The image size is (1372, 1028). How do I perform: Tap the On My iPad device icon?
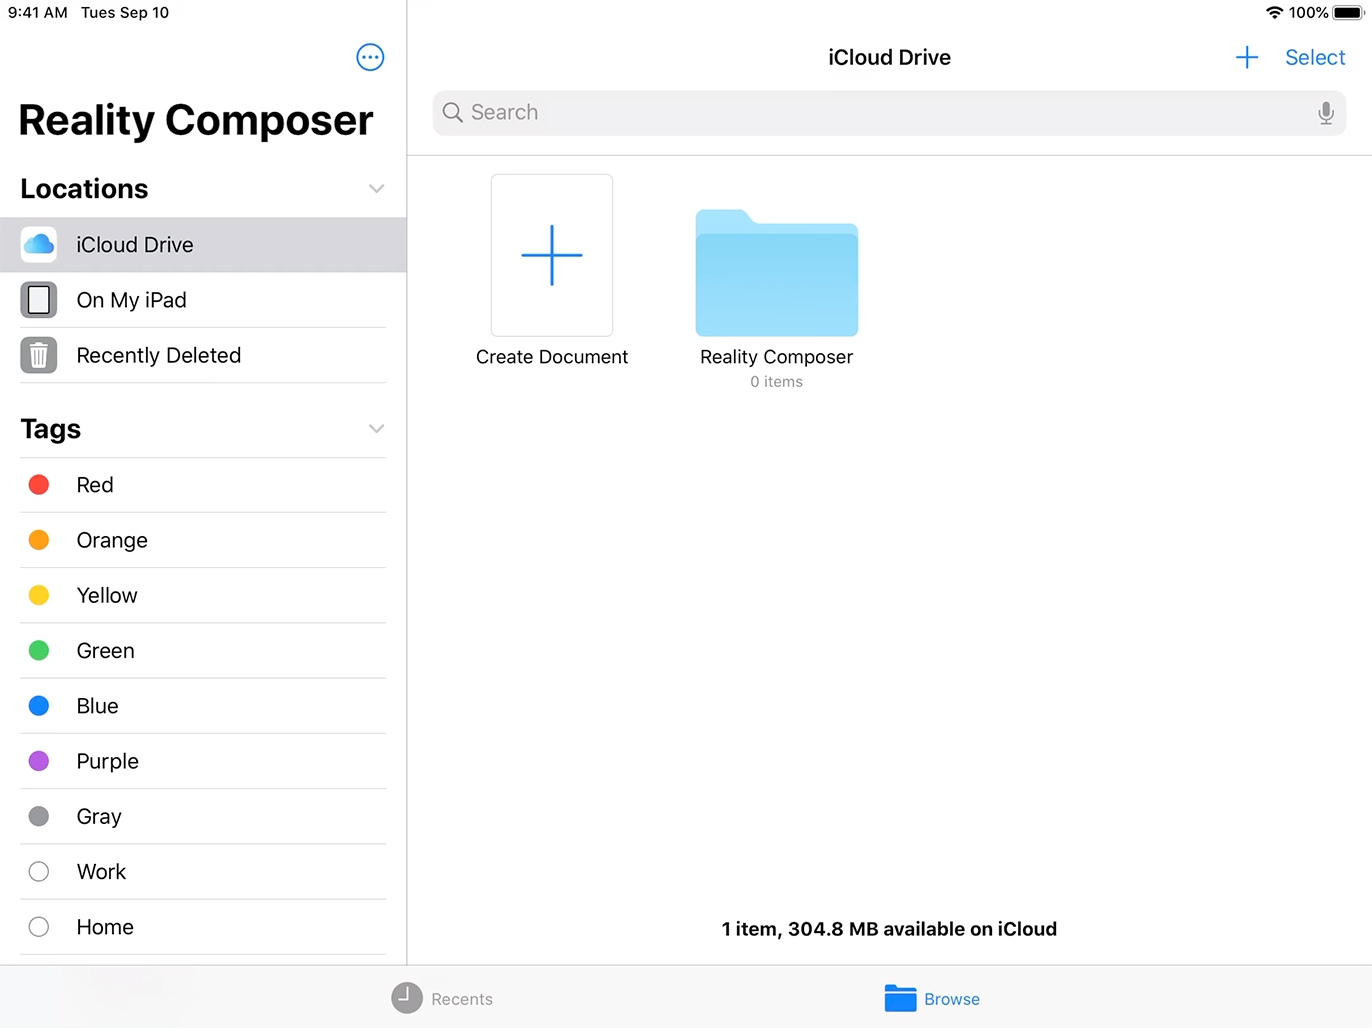pos(39,300)
